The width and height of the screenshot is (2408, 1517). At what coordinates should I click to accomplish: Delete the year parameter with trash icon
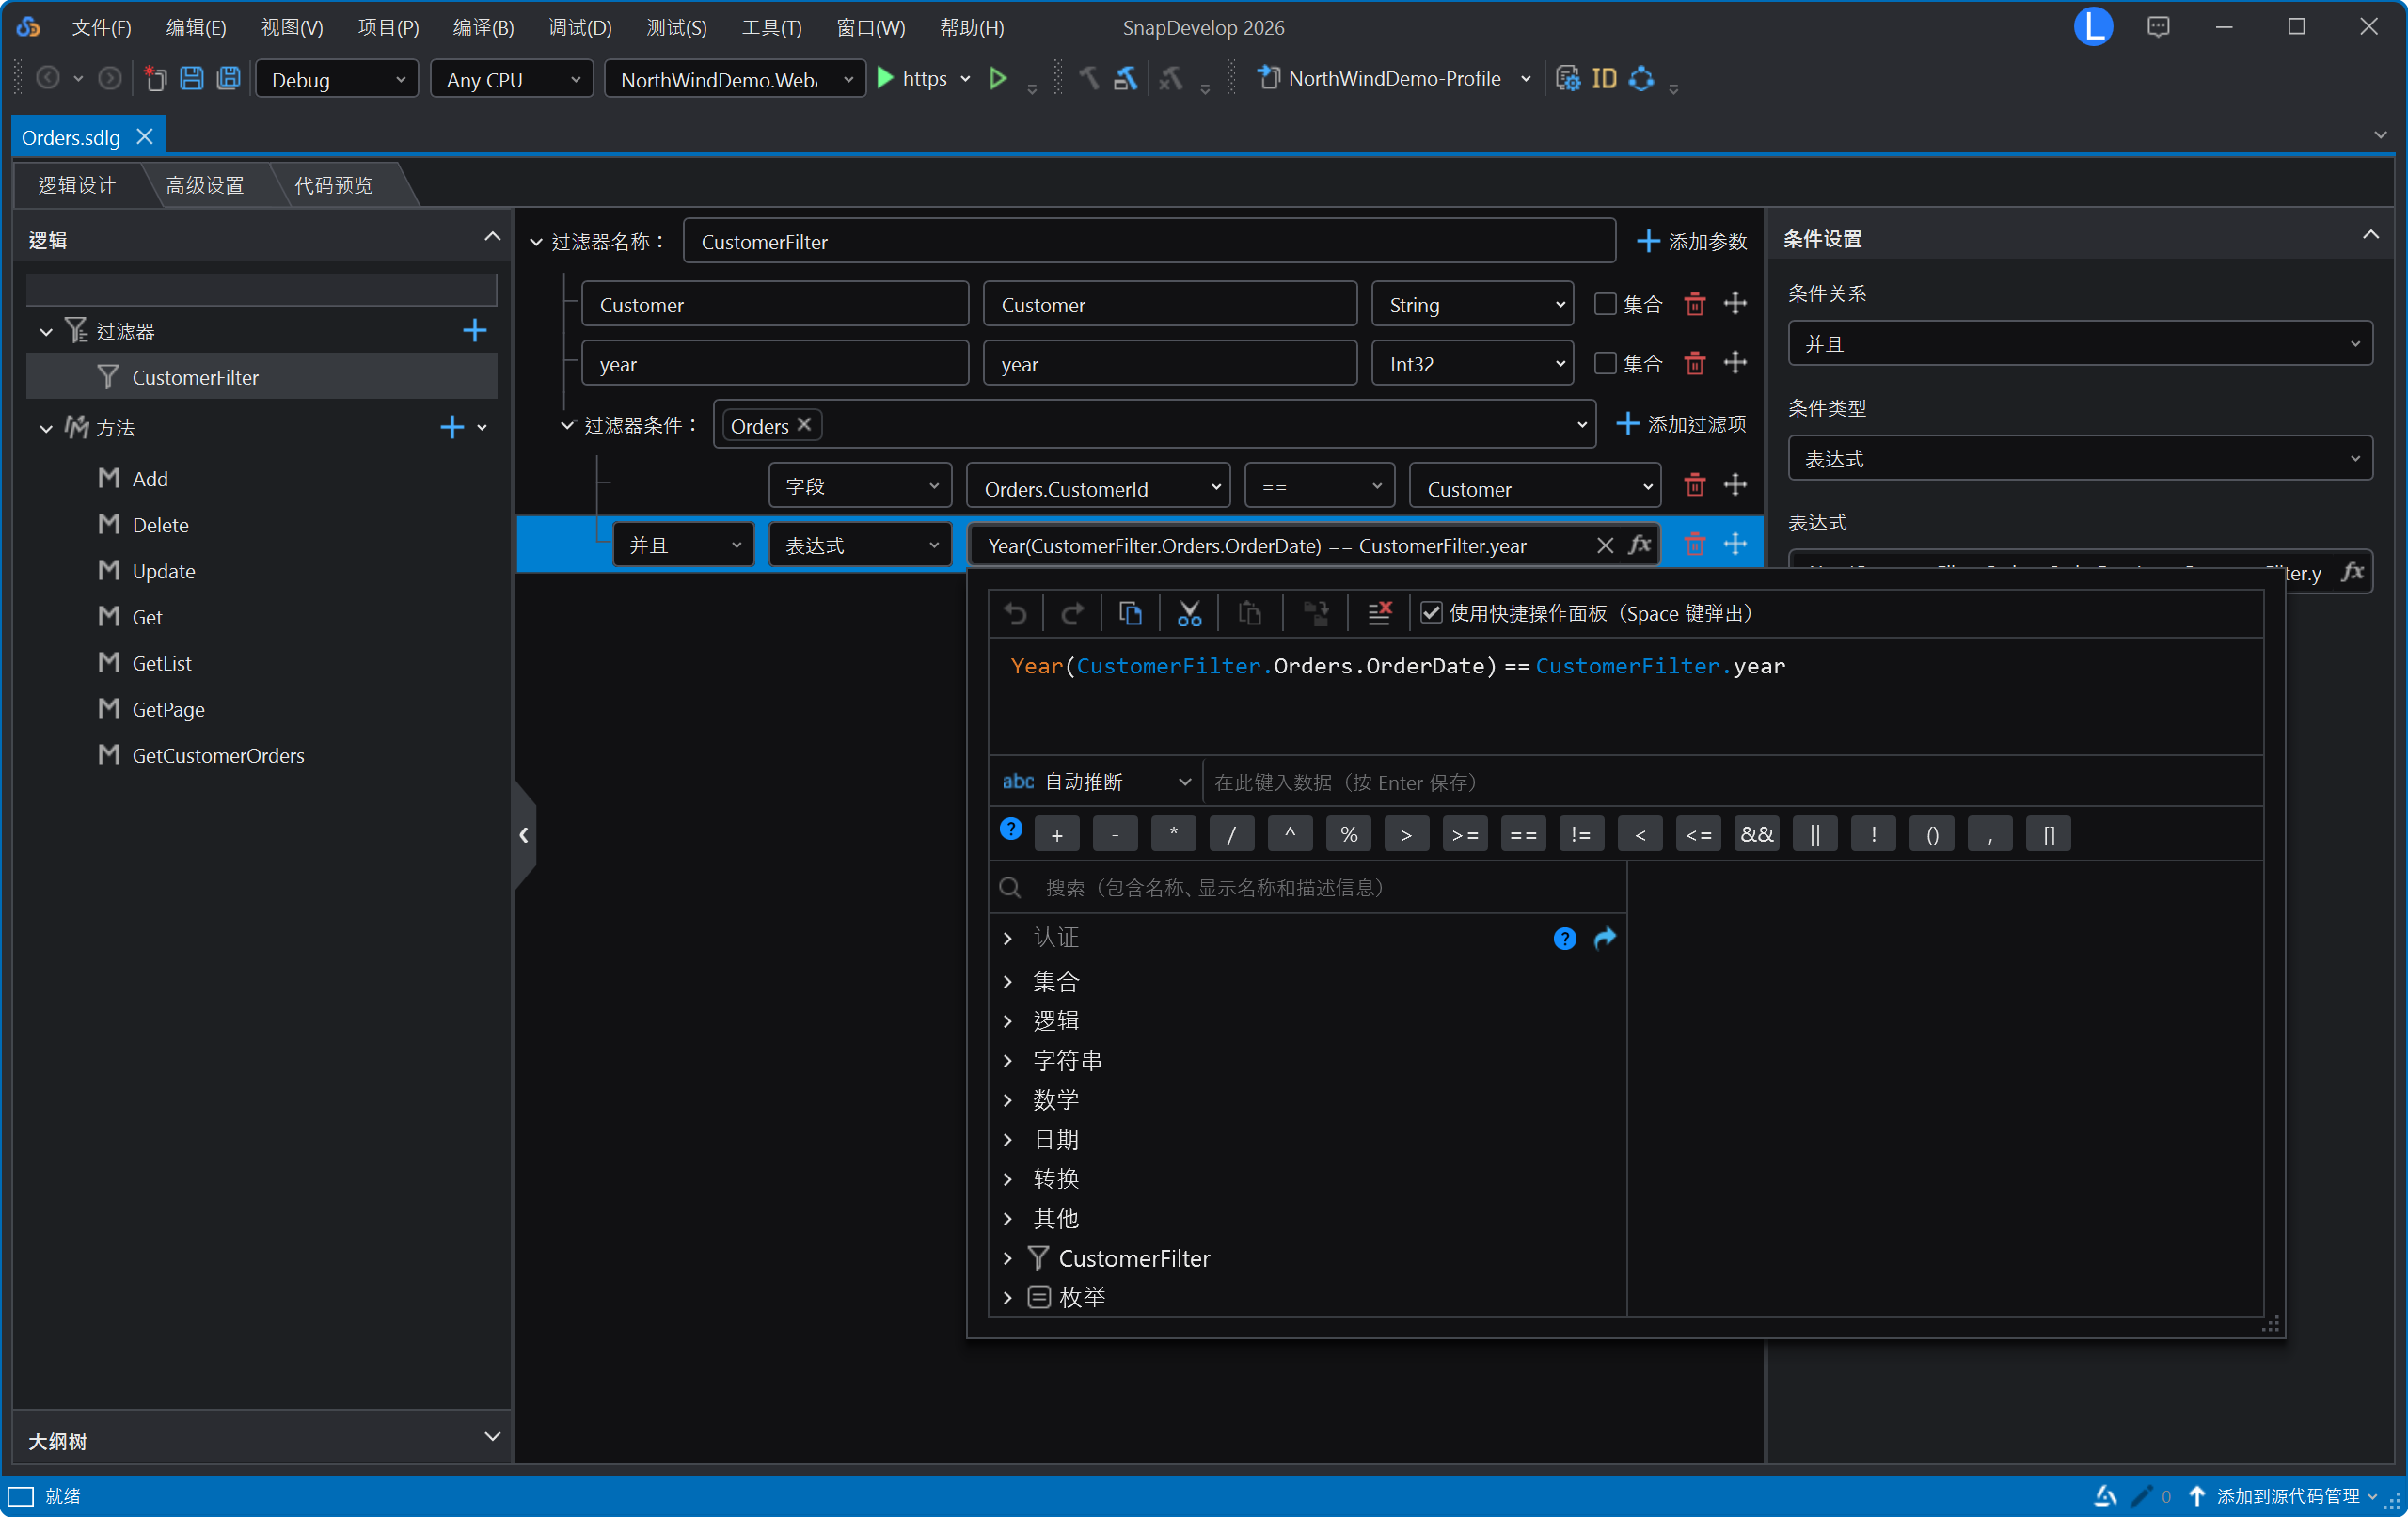click(x=1694, y=364)
